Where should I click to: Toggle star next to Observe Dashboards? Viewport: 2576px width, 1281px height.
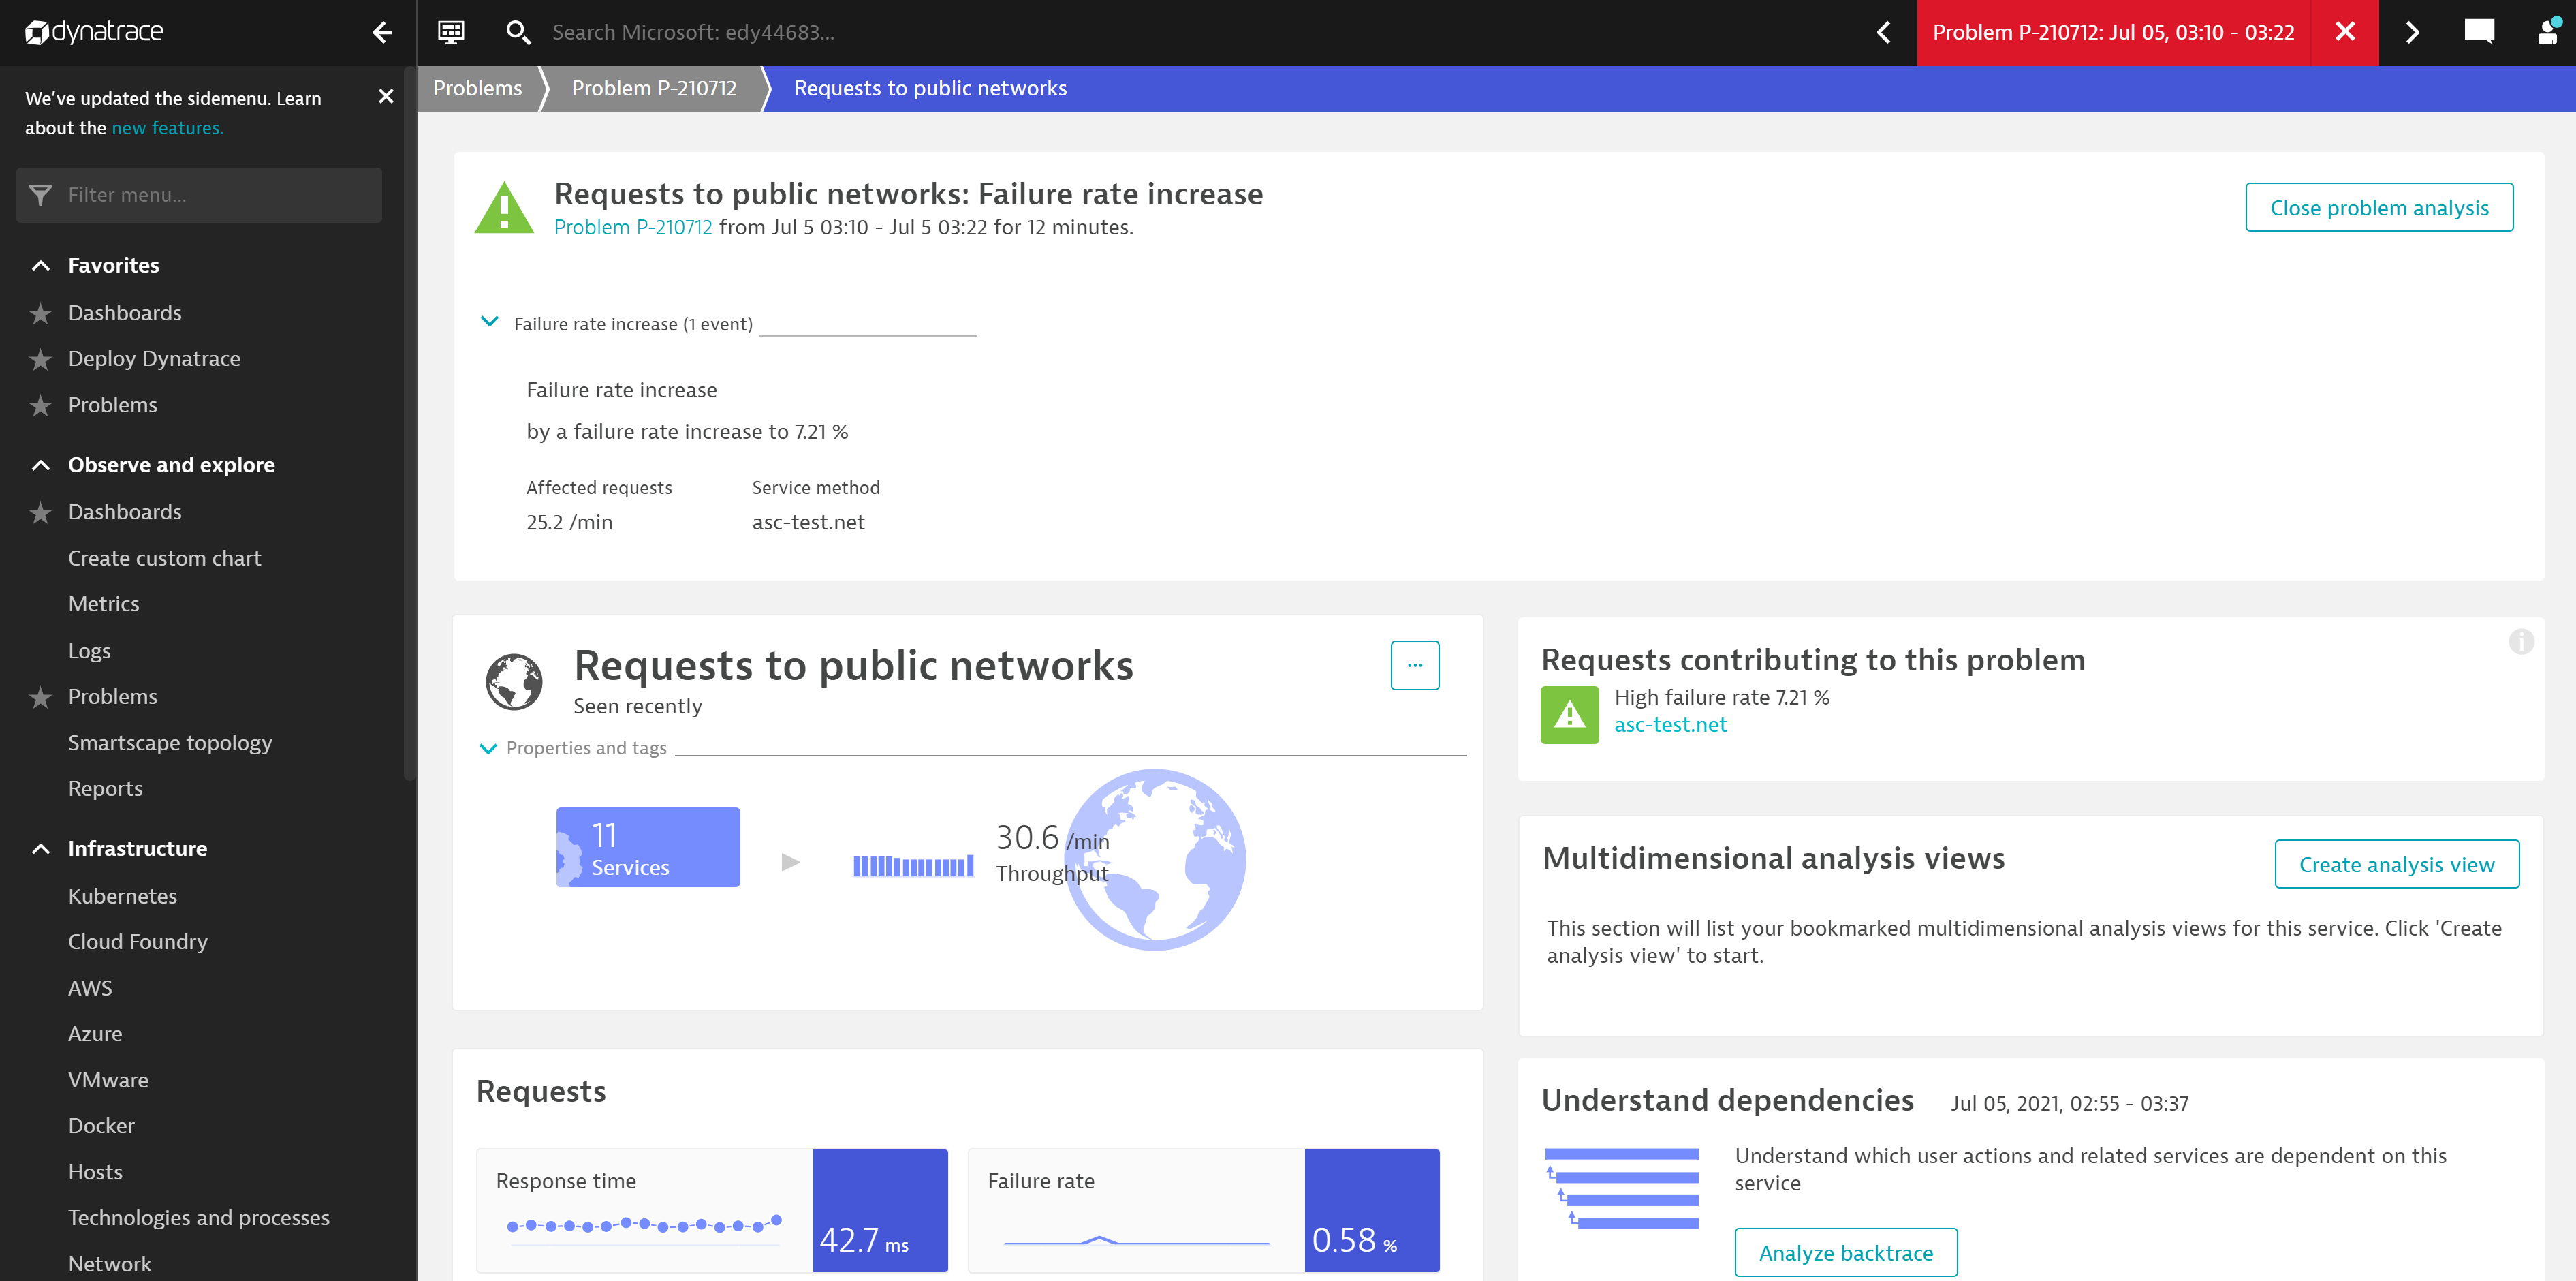point(40,512)
